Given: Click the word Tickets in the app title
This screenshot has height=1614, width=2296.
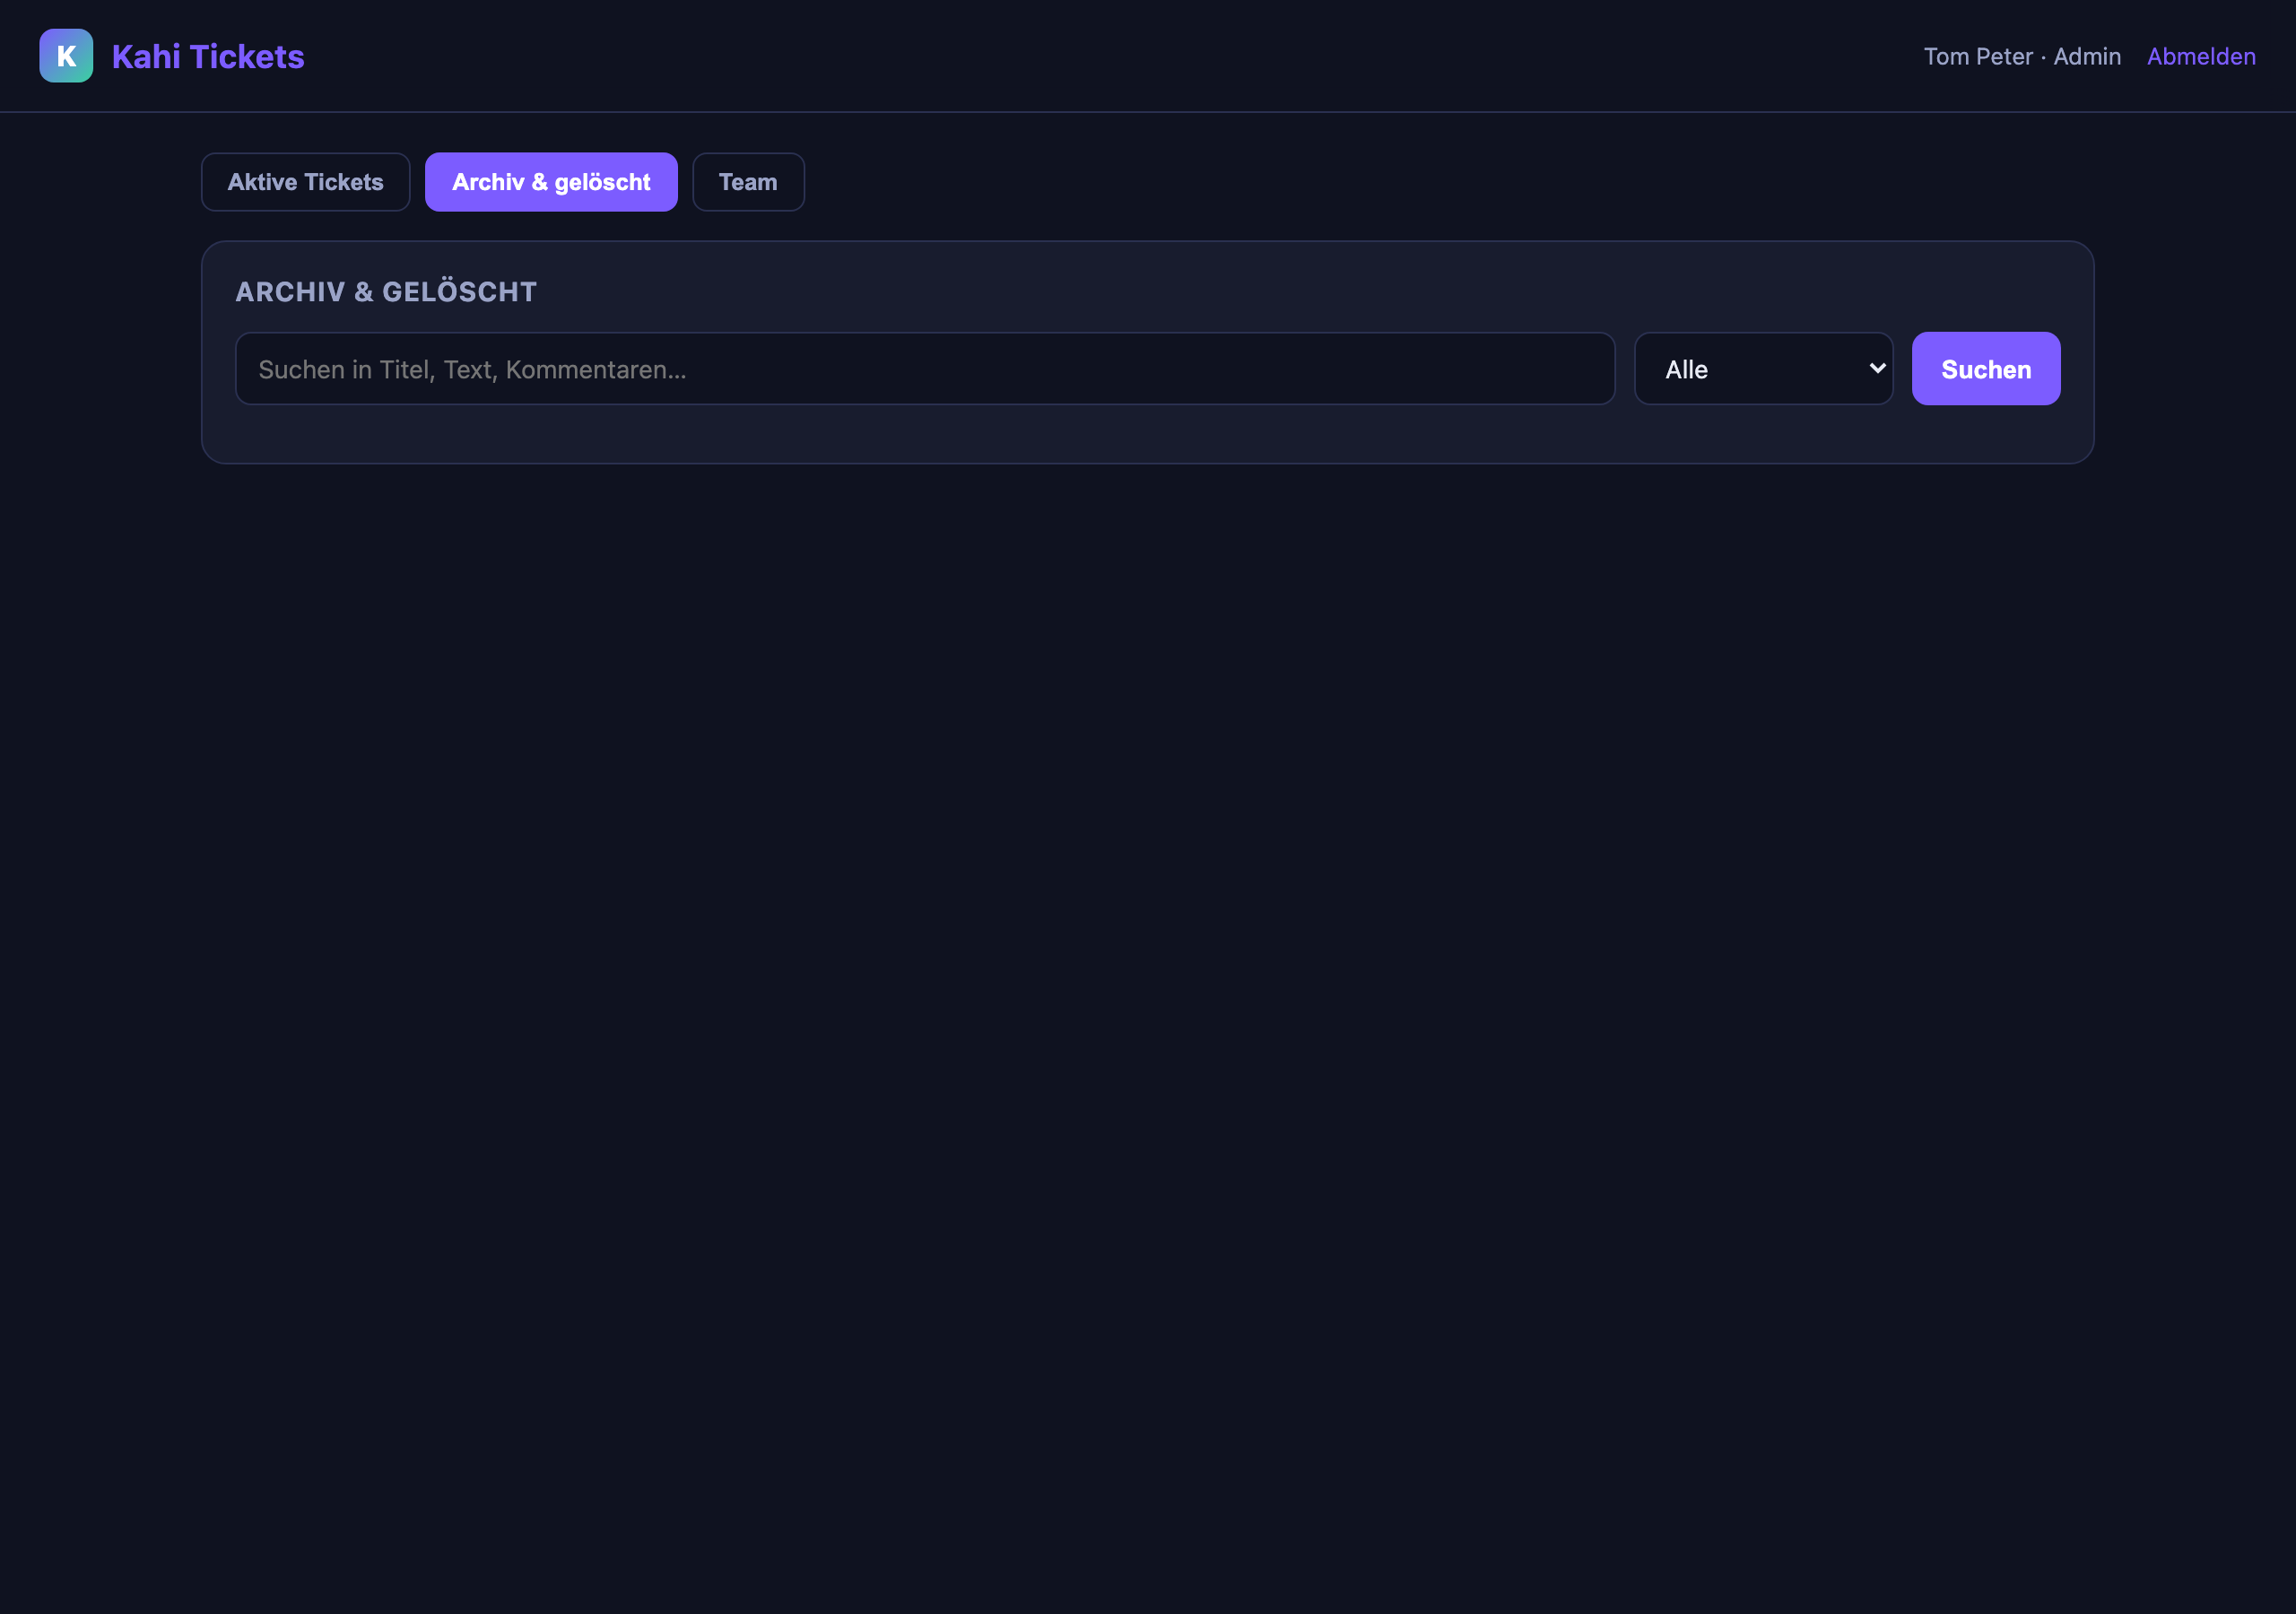Looking at the screenshot, I should click(x=247, y=56).
